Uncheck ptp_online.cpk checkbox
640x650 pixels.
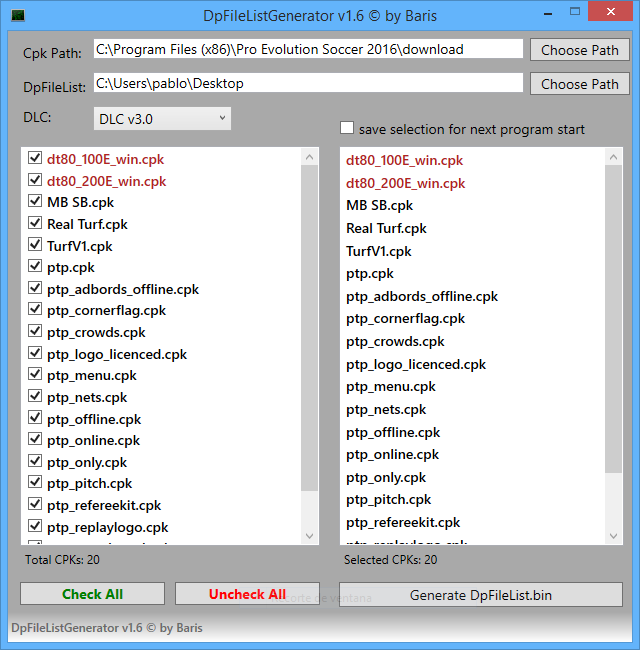[x=35, y=439]
